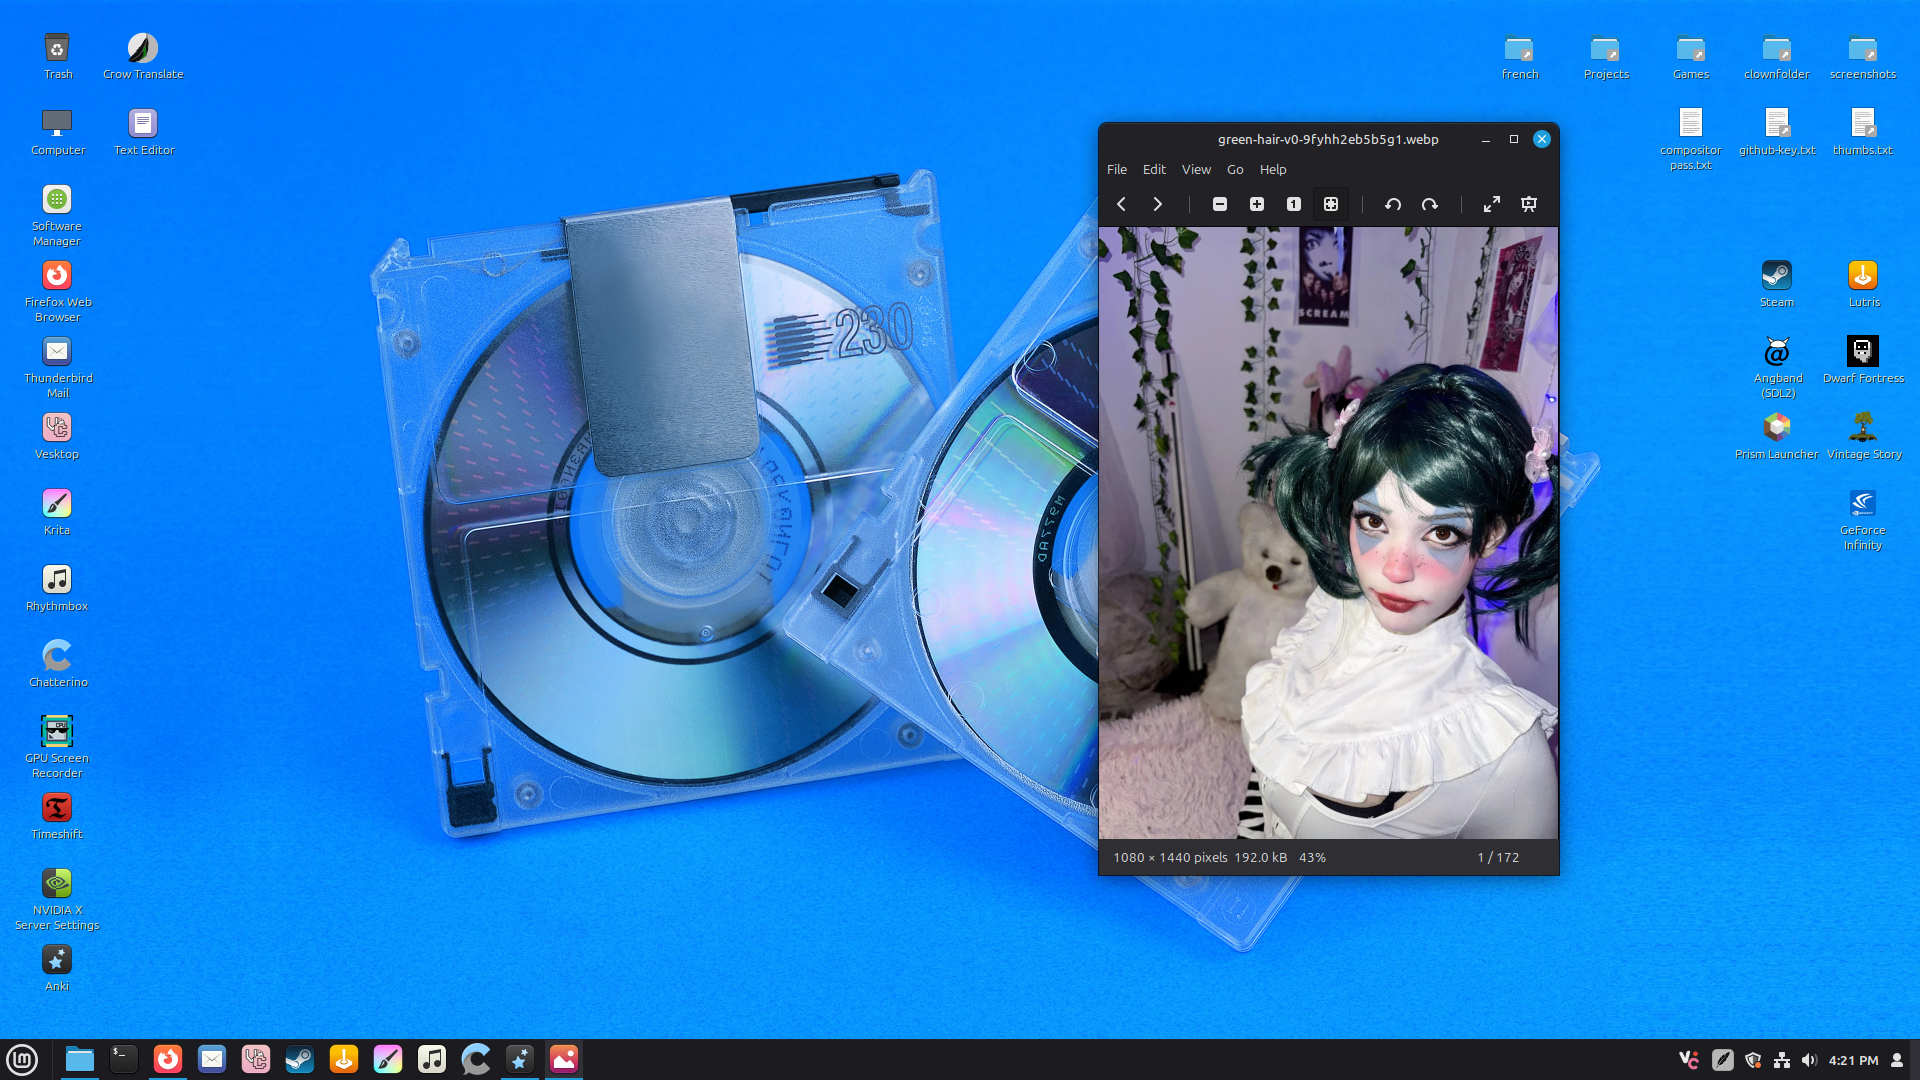This screenshot has height=1080, width=1920.
Task: Select Krita desktop icon
Action: point(57,504)
